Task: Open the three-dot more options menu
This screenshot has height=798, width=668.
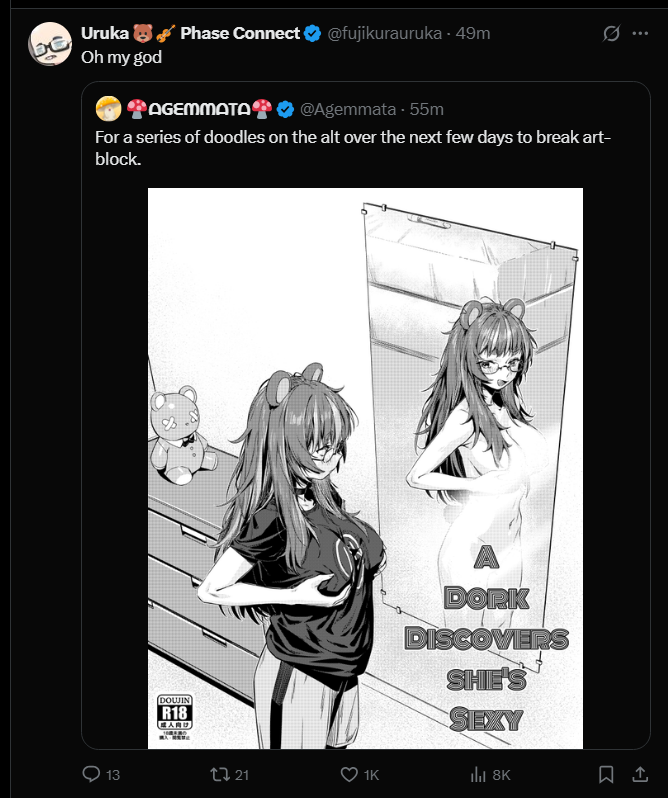Action: (x=640, y=34)
